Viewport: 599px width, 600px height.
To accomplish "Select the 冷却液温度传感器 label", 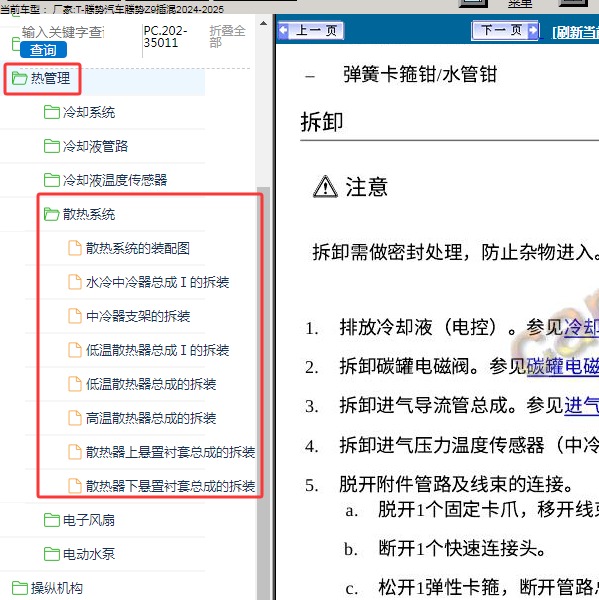I will [115, 180].
